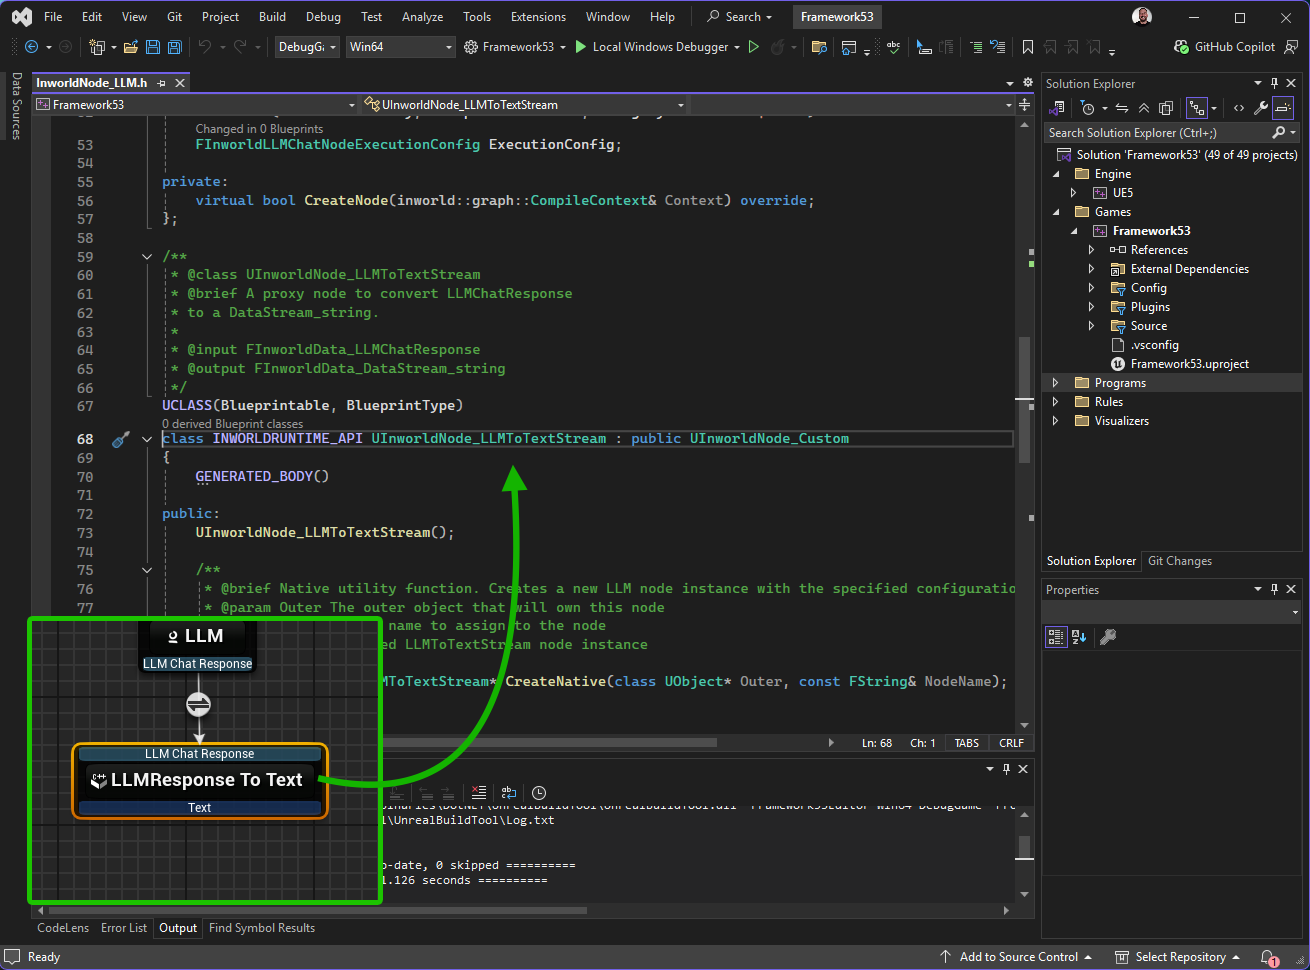Click the GitHub Copilot button
The height and width of the screenshot is (970, 1310).
point(1224,47)
